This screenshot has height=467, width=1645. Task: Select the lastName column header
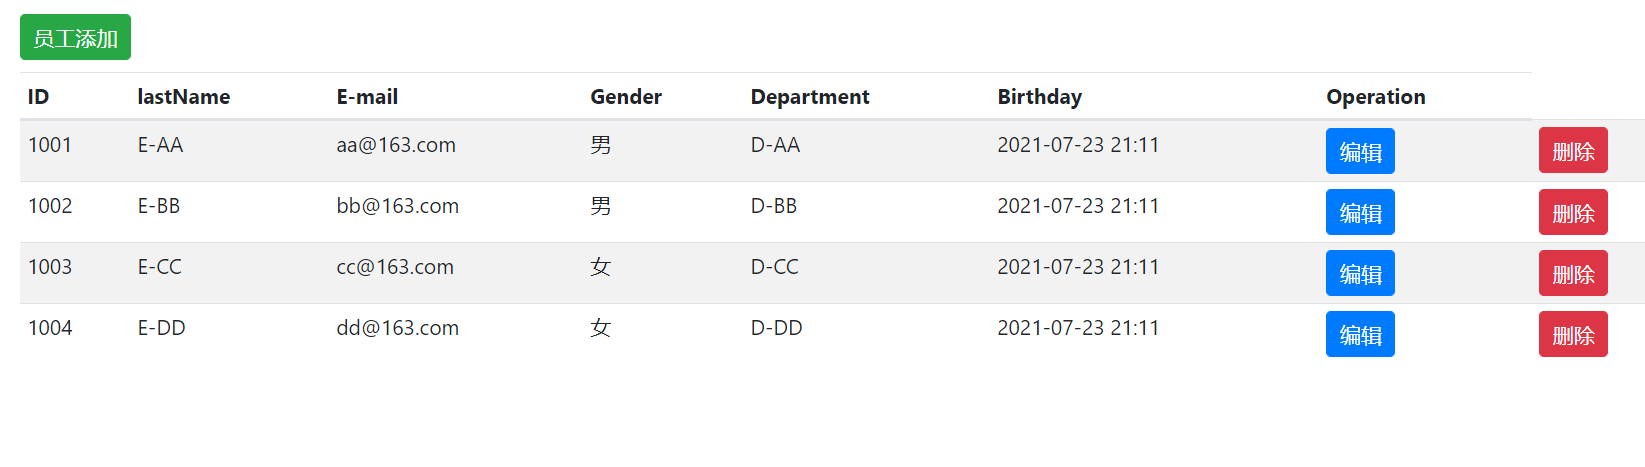click(x=184, y=97)
